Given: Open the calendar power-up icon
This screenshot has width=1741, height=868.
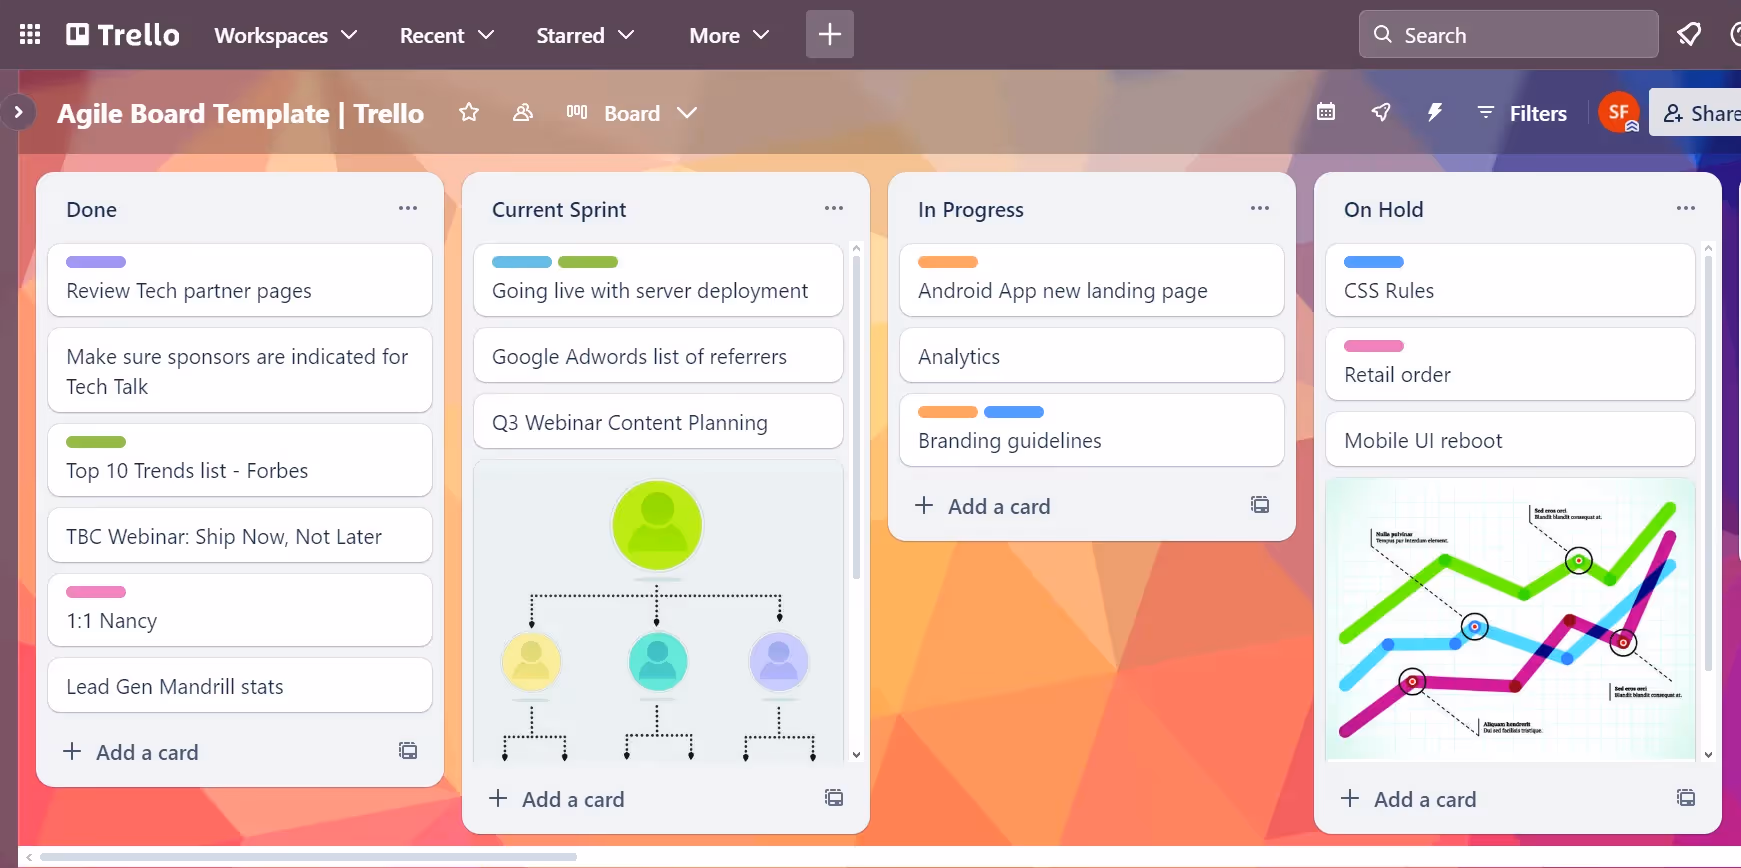Looking at the screenshot, I should 1326,112.
